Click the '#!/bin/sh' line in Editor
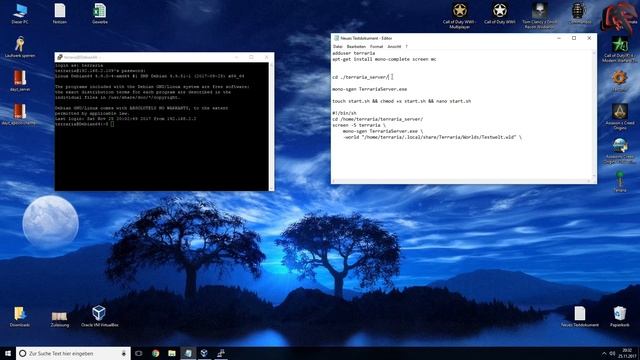This screenshot has width=640, height=360. tap(344, 113)
